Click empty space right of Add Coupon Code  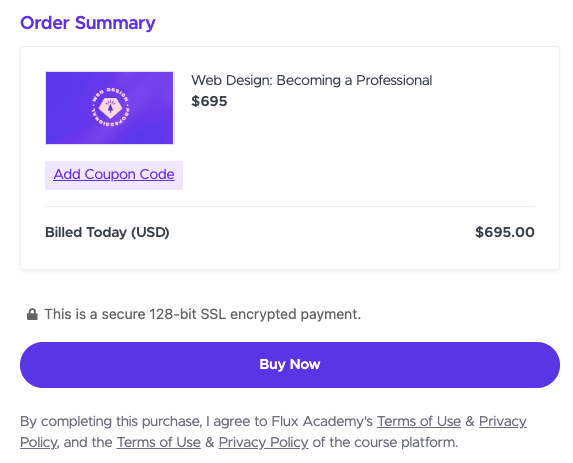pyautogui.click(x=358, y=175)
